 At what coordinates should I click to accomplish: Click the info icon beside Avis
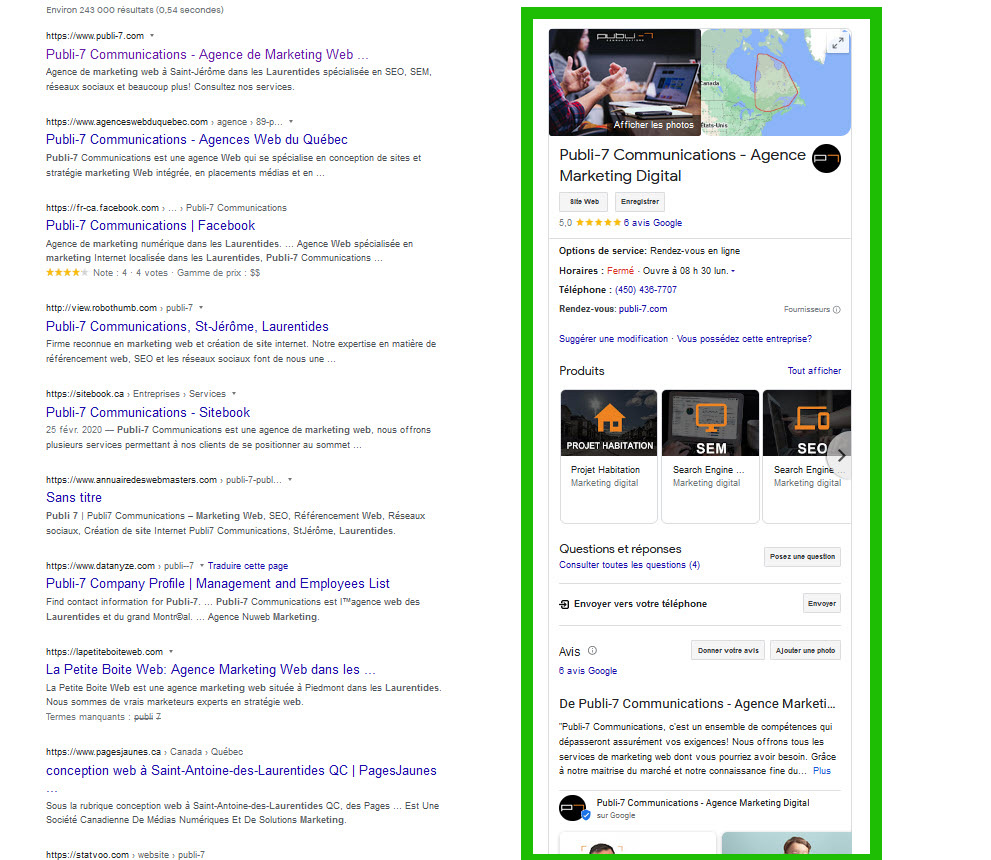(x=592, y=650)
